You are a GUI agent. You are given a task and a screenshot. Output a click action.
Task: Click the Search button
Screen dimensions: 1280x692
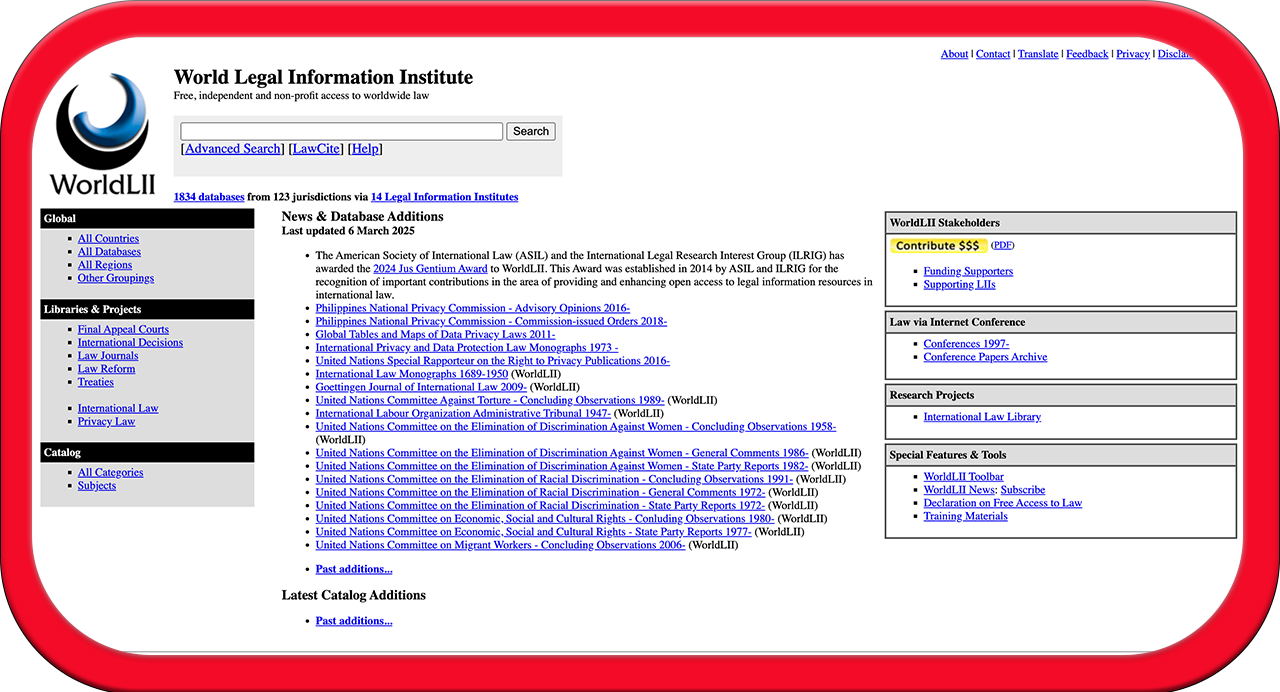tap(531, 132)
